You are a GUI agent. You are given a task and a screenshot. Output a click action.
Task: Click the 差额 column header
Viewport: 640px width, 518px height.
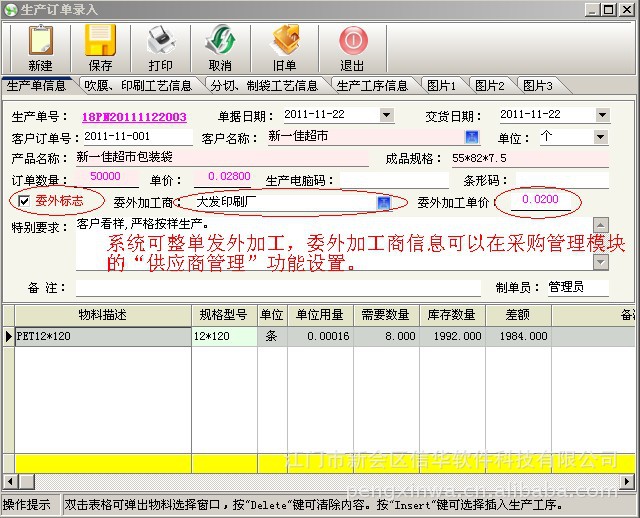[x=518, y=315]
